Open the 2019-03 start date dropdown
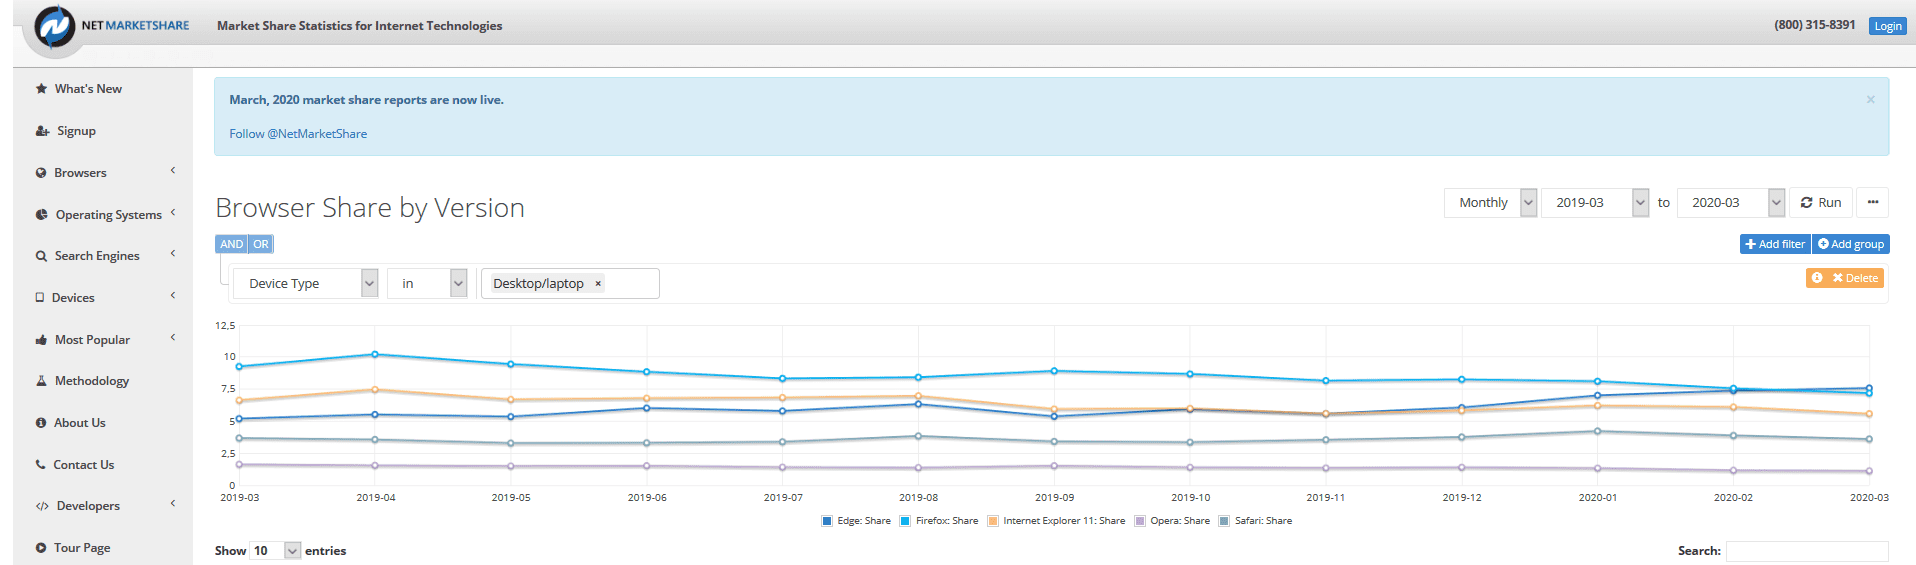Viewport: 1916px width, 565px height. 1594,203
